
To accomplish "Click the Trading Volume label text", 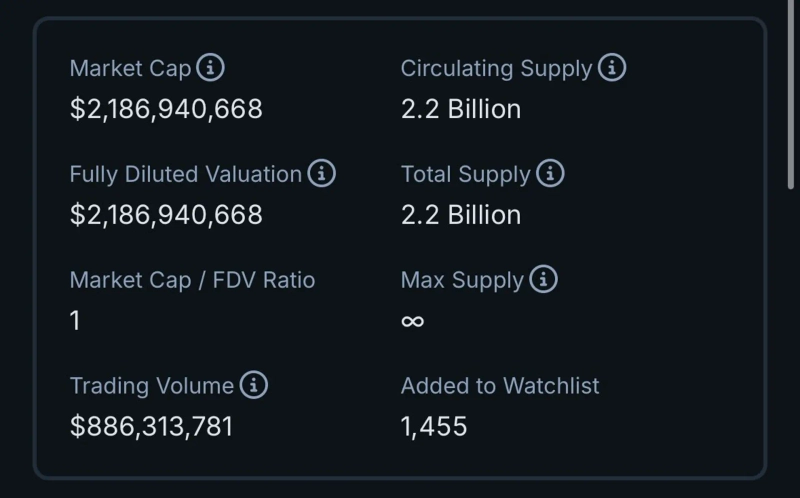I will 151,386.
